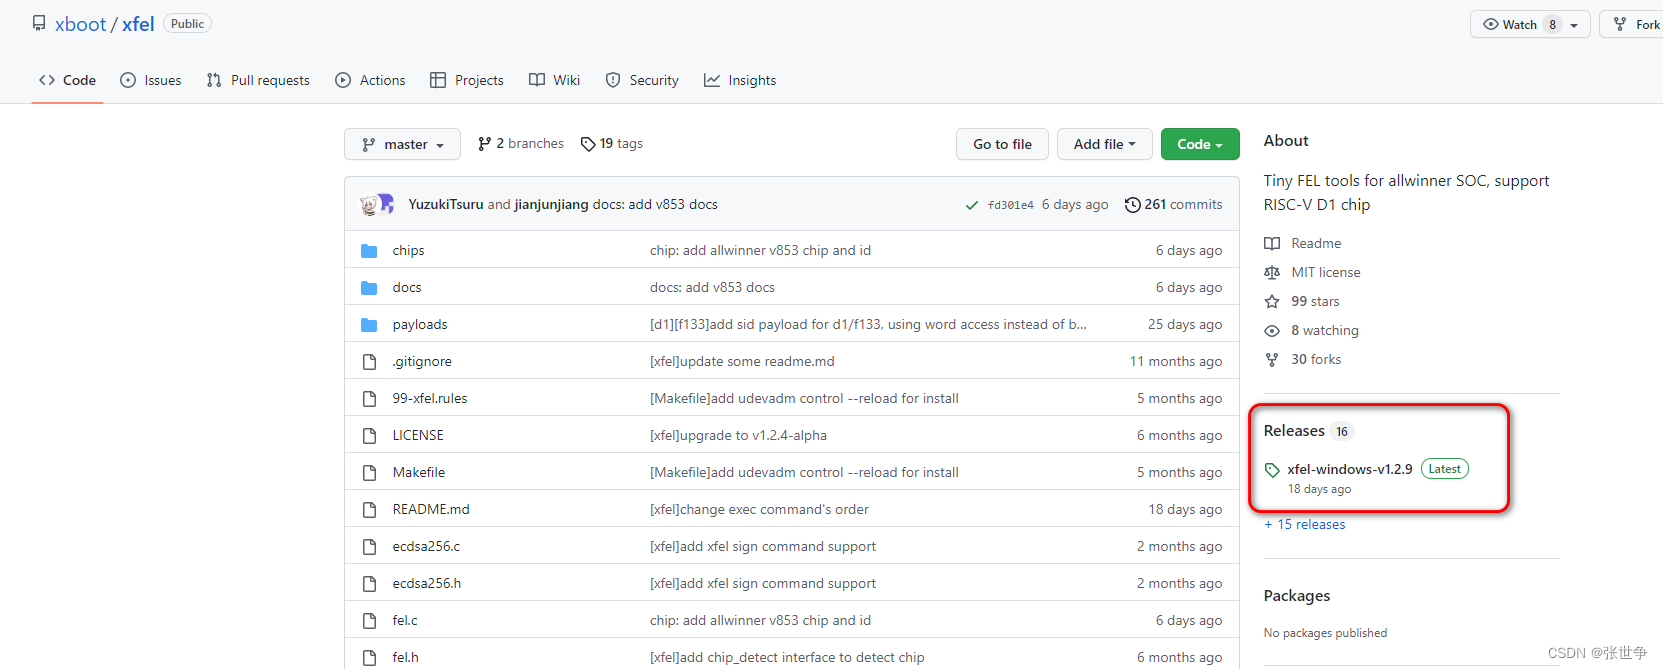Click the '25 days ago' timestamp for payloads

(x=1185, y=325)
